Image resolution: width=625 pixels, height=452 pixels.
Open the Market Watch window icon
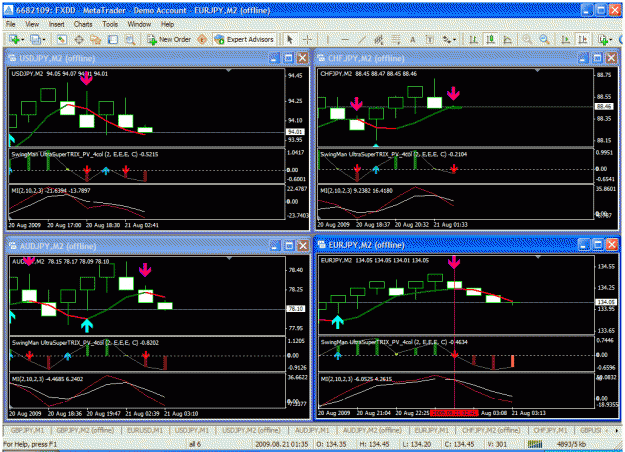[62, 39]
